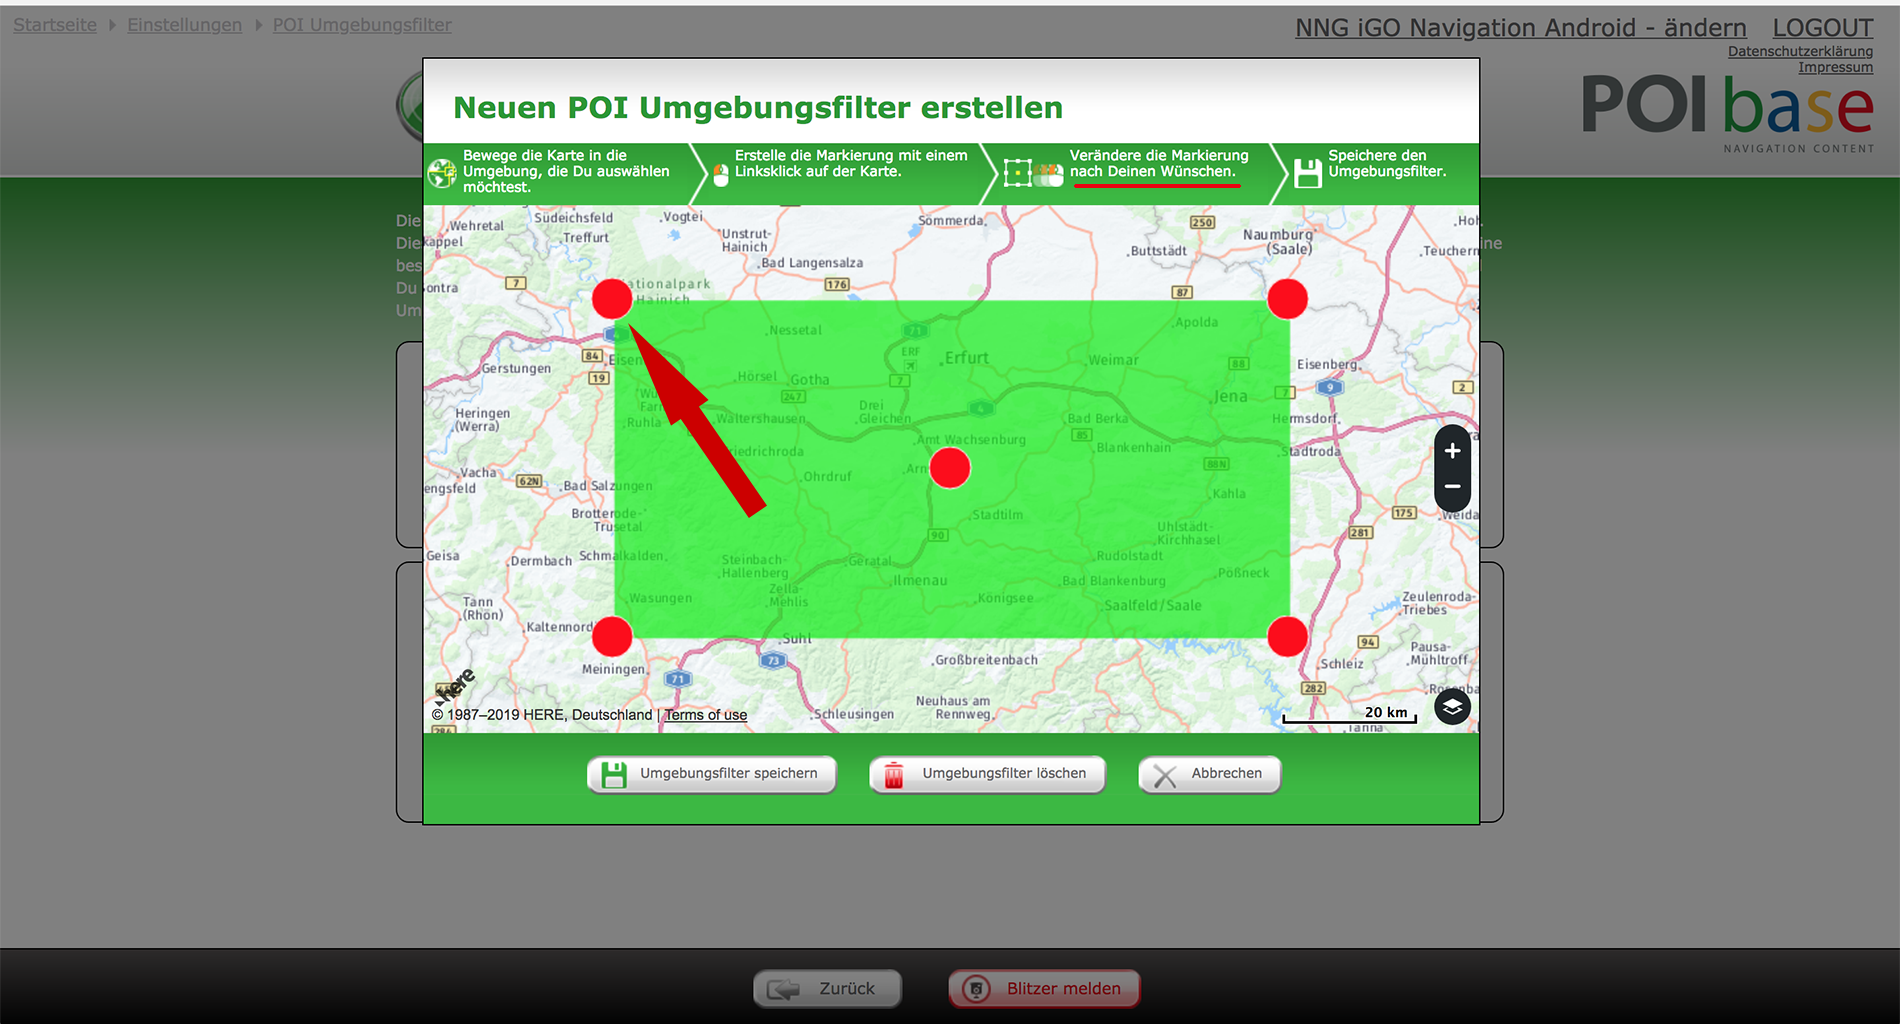1900x1024 pixels.
Task: Save filter with Umgebungsfilter speichern button
Action: (712, 774)
